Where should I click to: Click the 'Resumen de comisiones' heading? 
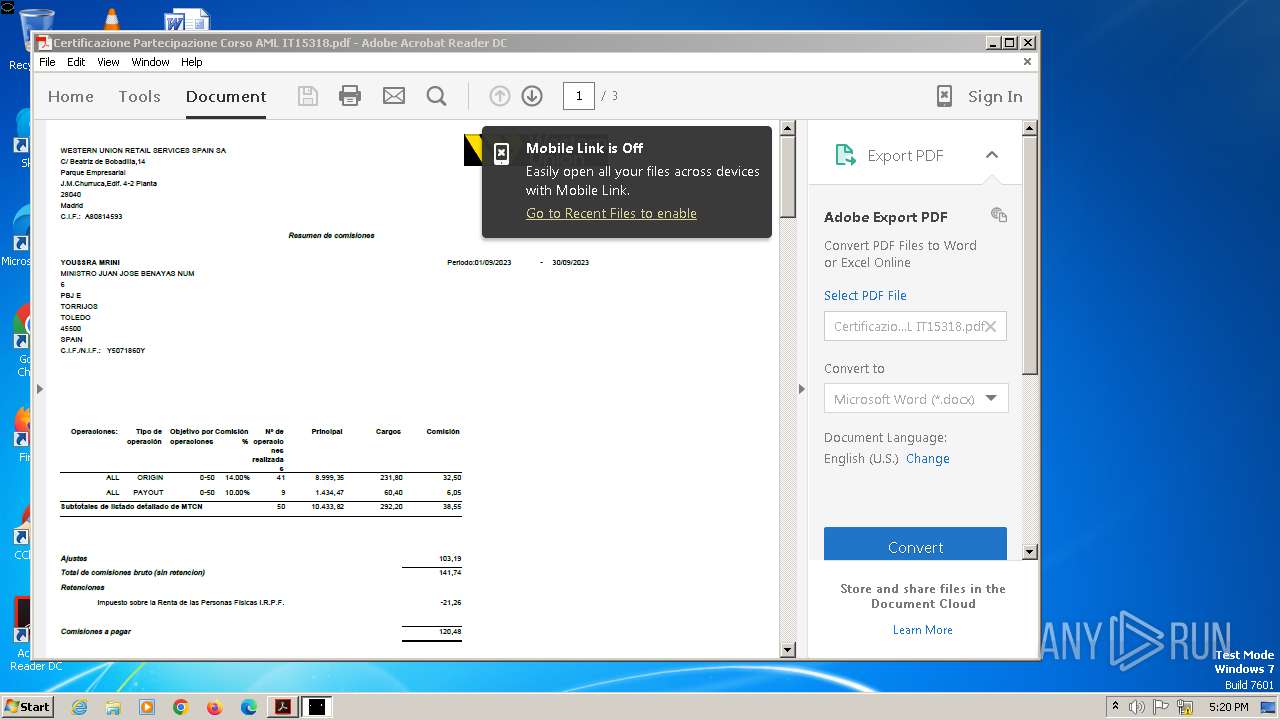[331, 236]
